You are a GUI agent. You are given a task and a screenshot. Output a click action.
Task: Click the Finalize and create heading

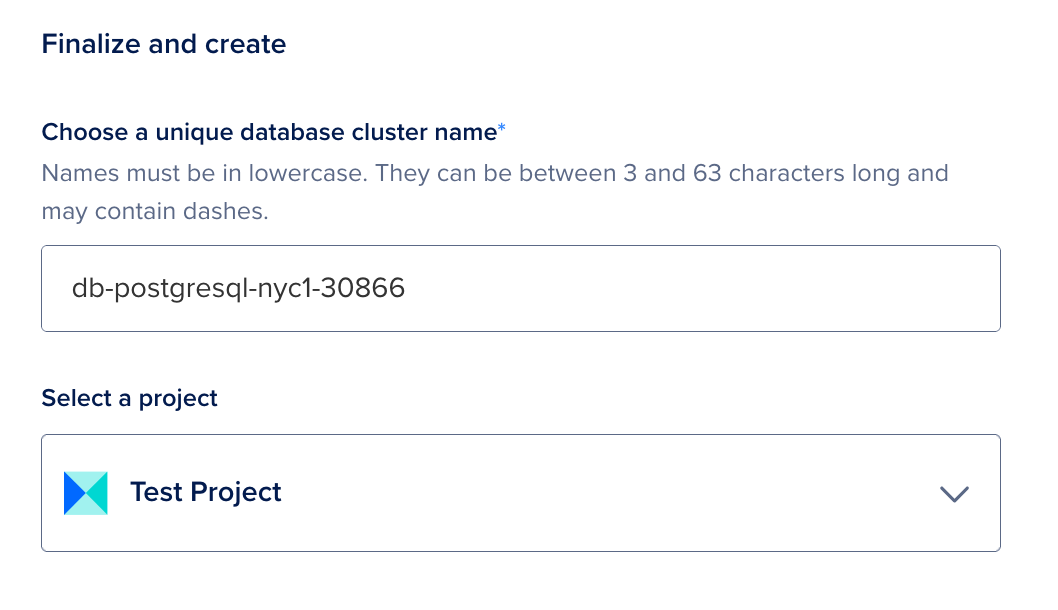pyautogui.click(x=164, y=44)
